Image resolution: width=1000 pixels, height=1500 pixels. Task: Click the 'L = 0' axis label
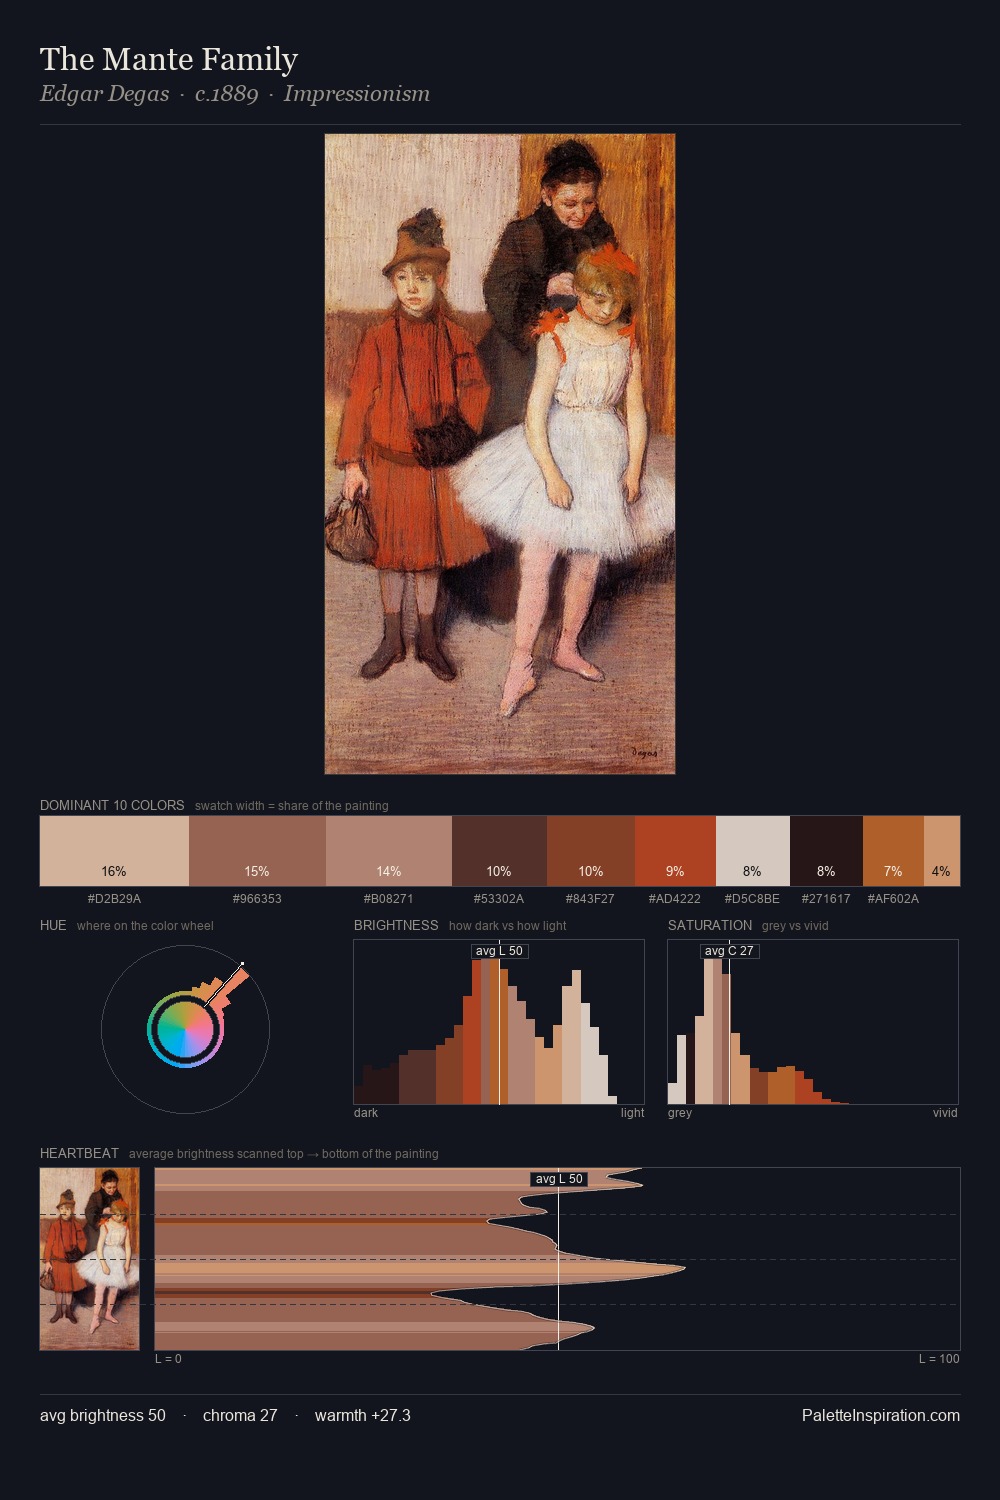point(168,1359)
